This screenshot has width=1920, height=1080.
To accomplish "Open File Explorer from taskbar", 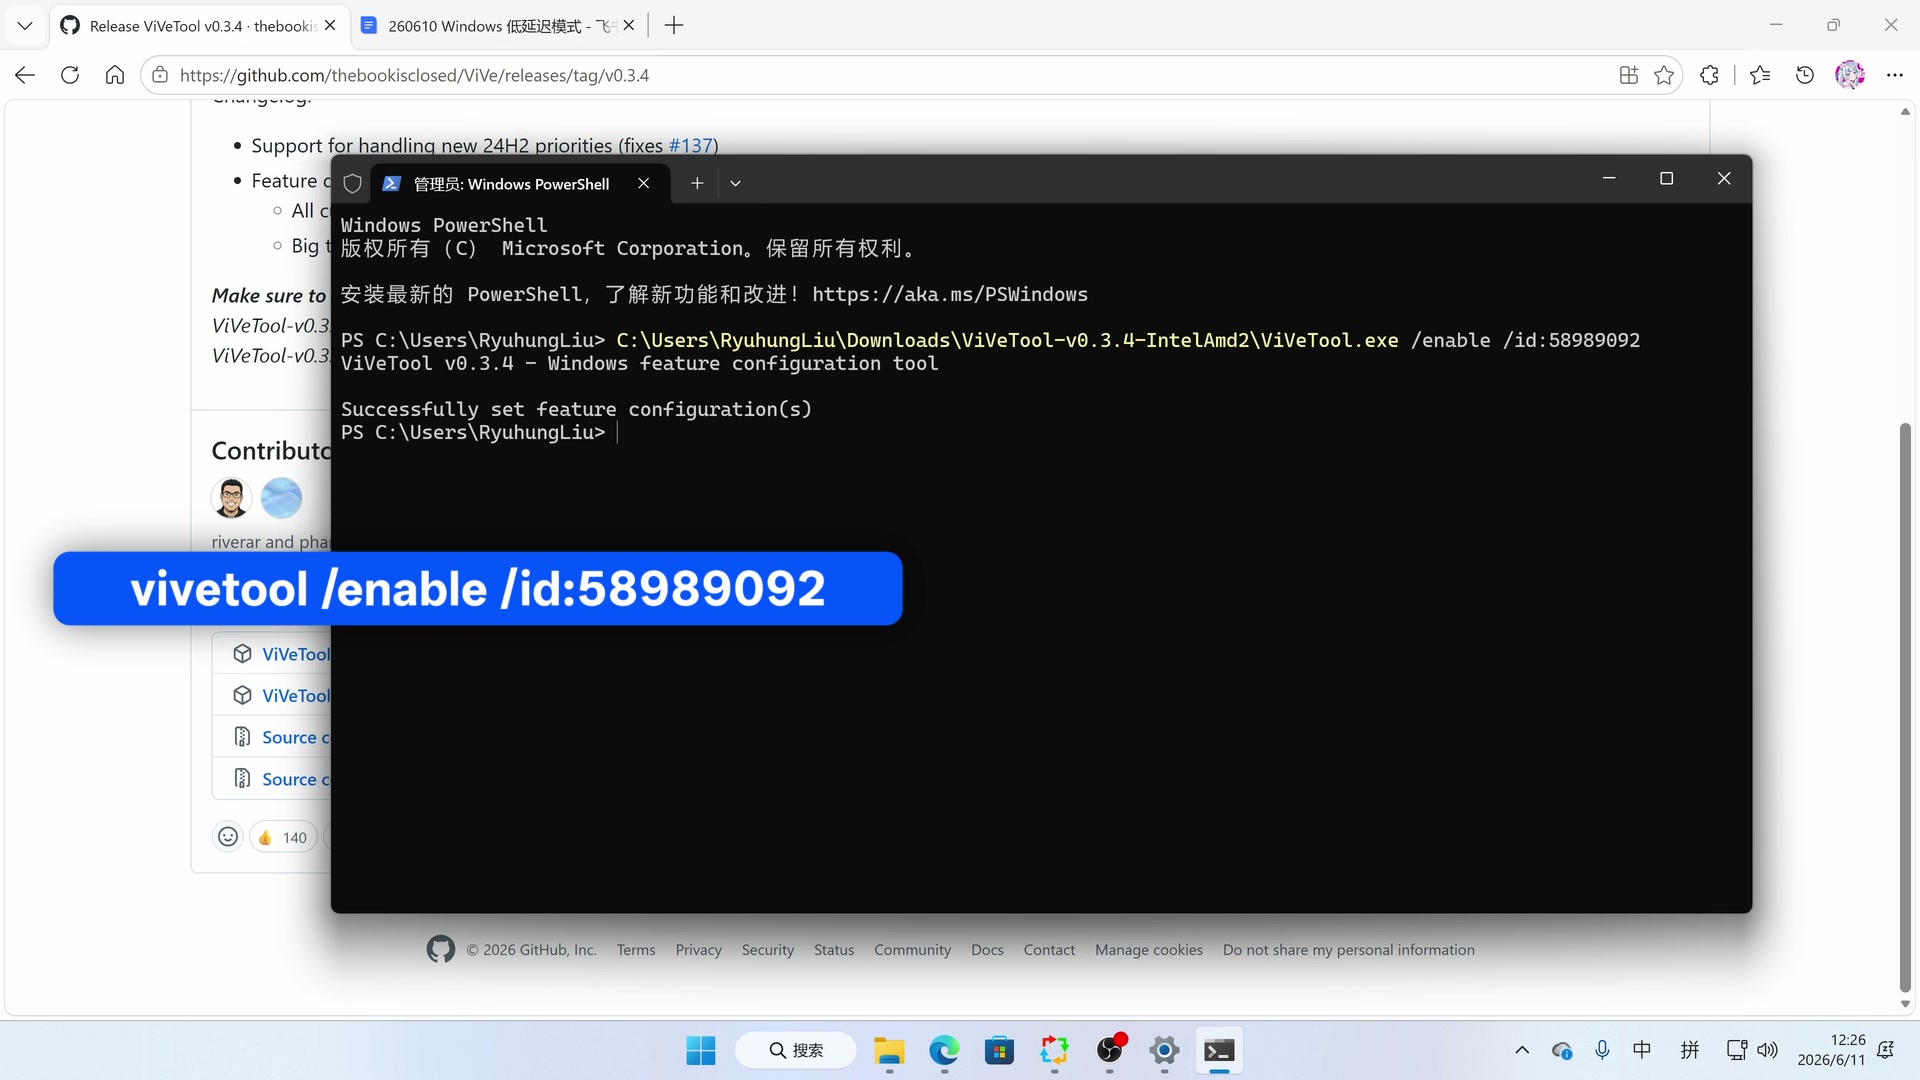I will pos(889,1051).
